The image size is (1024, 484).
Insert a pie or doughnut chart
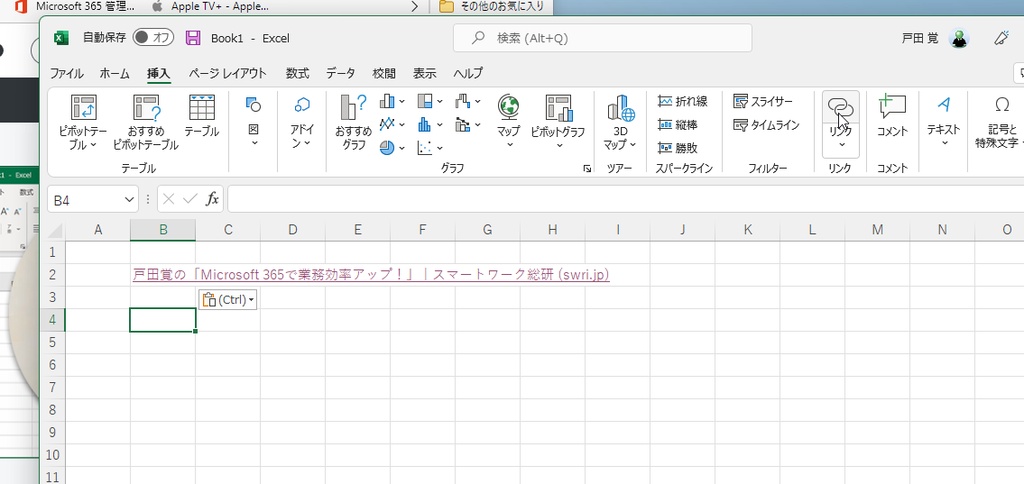click(387, 148)
